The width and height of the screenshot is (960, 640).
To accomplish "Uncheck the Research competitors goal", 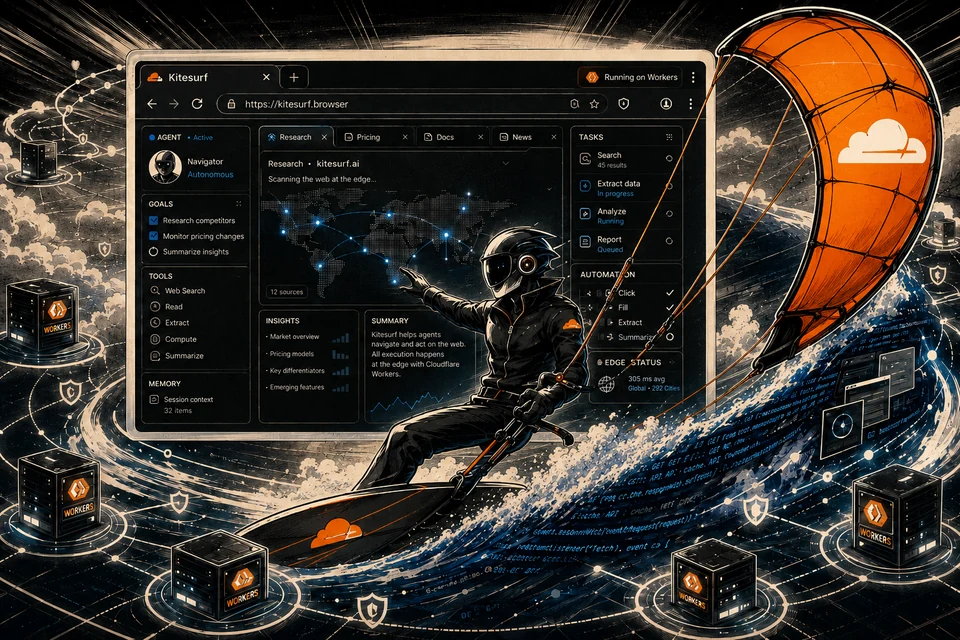I will tap(153, 220).
